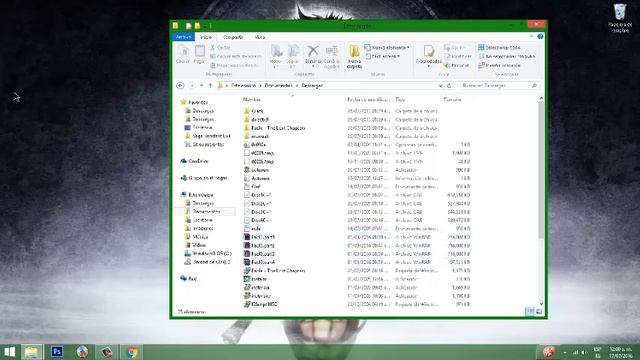Click Pegar acceso directo
Image resolution: width=640 pixels, height=360 pixels.
(x=235, y=65)
